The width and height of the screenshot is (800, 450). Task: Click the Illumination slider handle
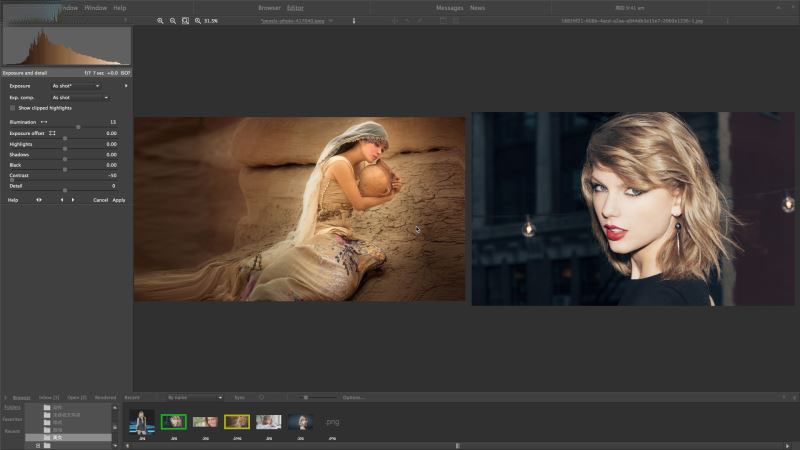(x=78, y=127)
